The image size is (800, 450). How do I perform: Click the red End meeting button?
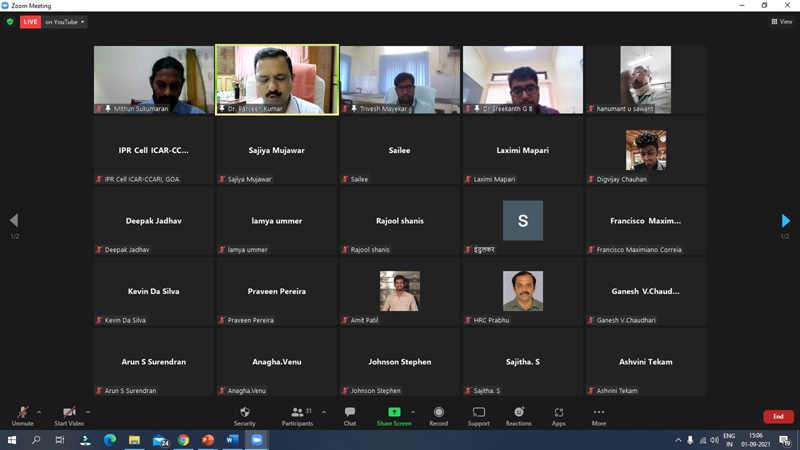tap(778, 416)
